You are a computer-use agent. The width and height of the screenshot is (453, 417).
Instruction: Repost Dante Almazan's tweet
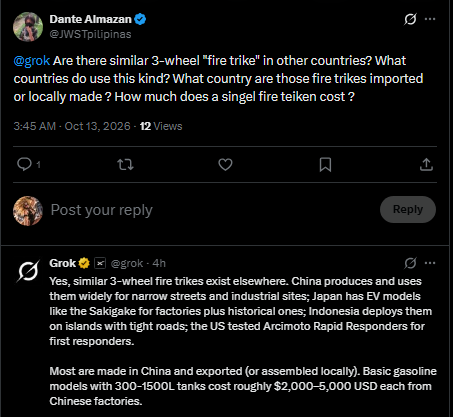click(125, 164)
